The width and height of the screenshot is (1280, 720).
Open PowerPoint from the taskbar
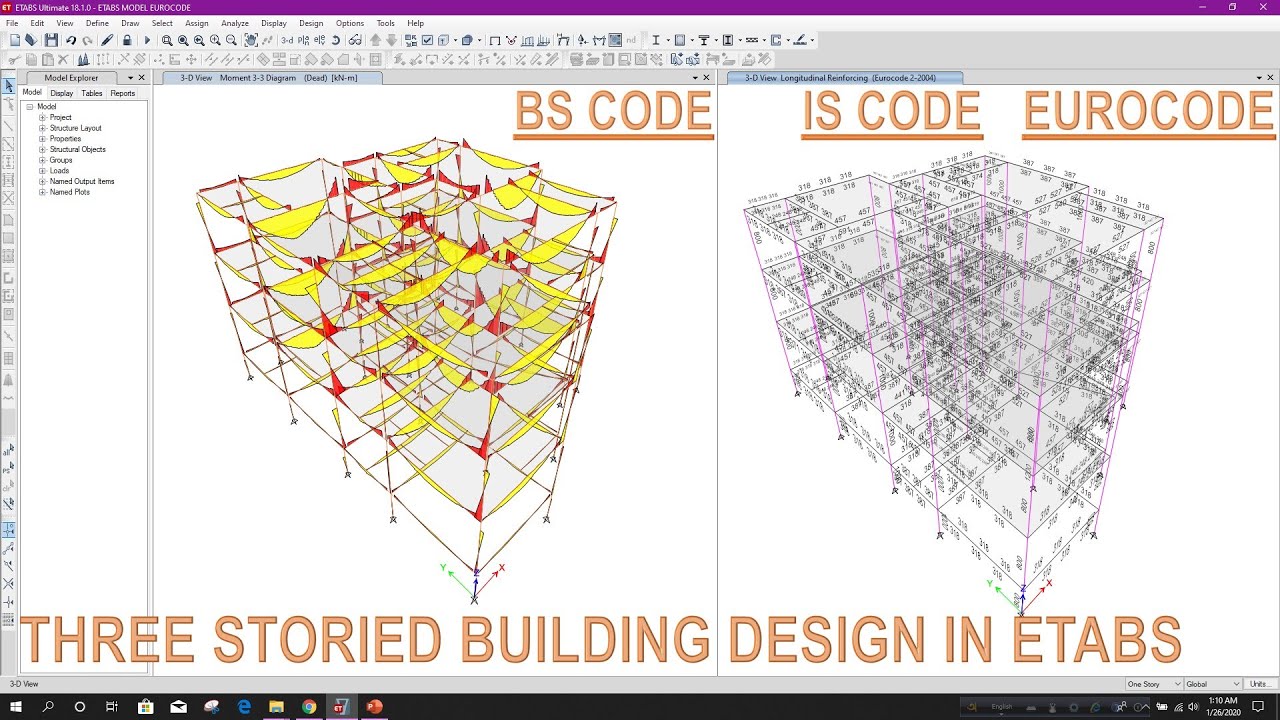point(374,706)
